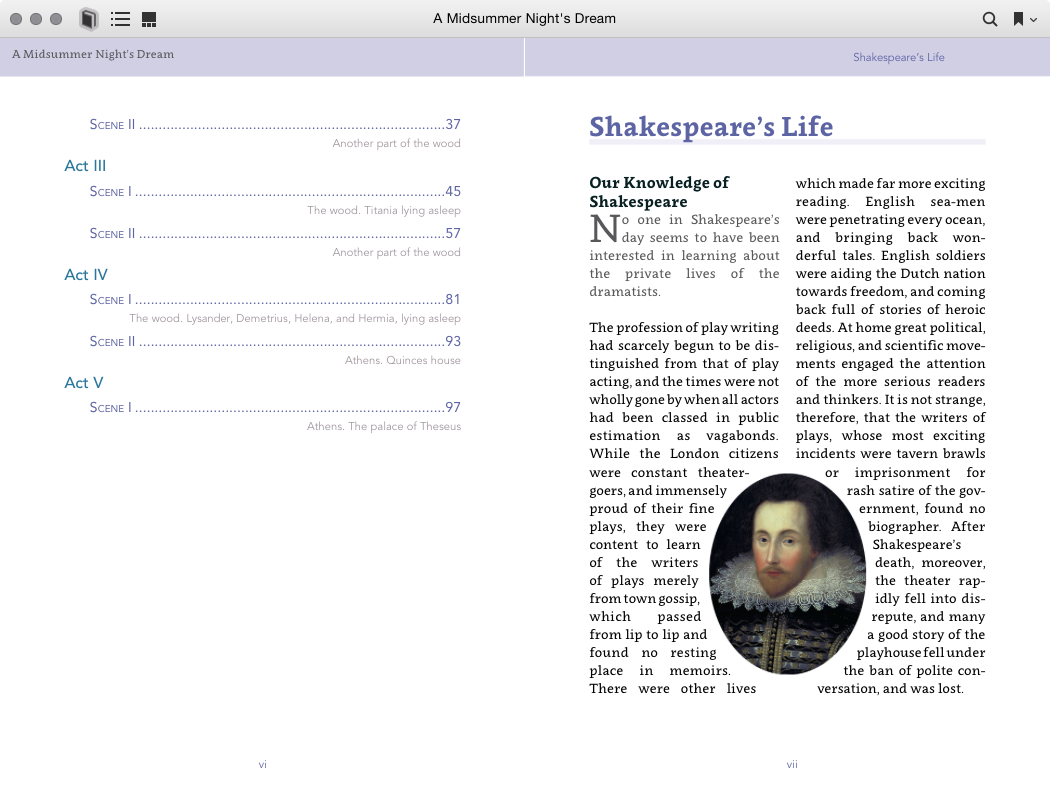The image size is (1050, 786).
Task: Click 'A Midsummer Night's Dream' left page header
Action: 93,54
